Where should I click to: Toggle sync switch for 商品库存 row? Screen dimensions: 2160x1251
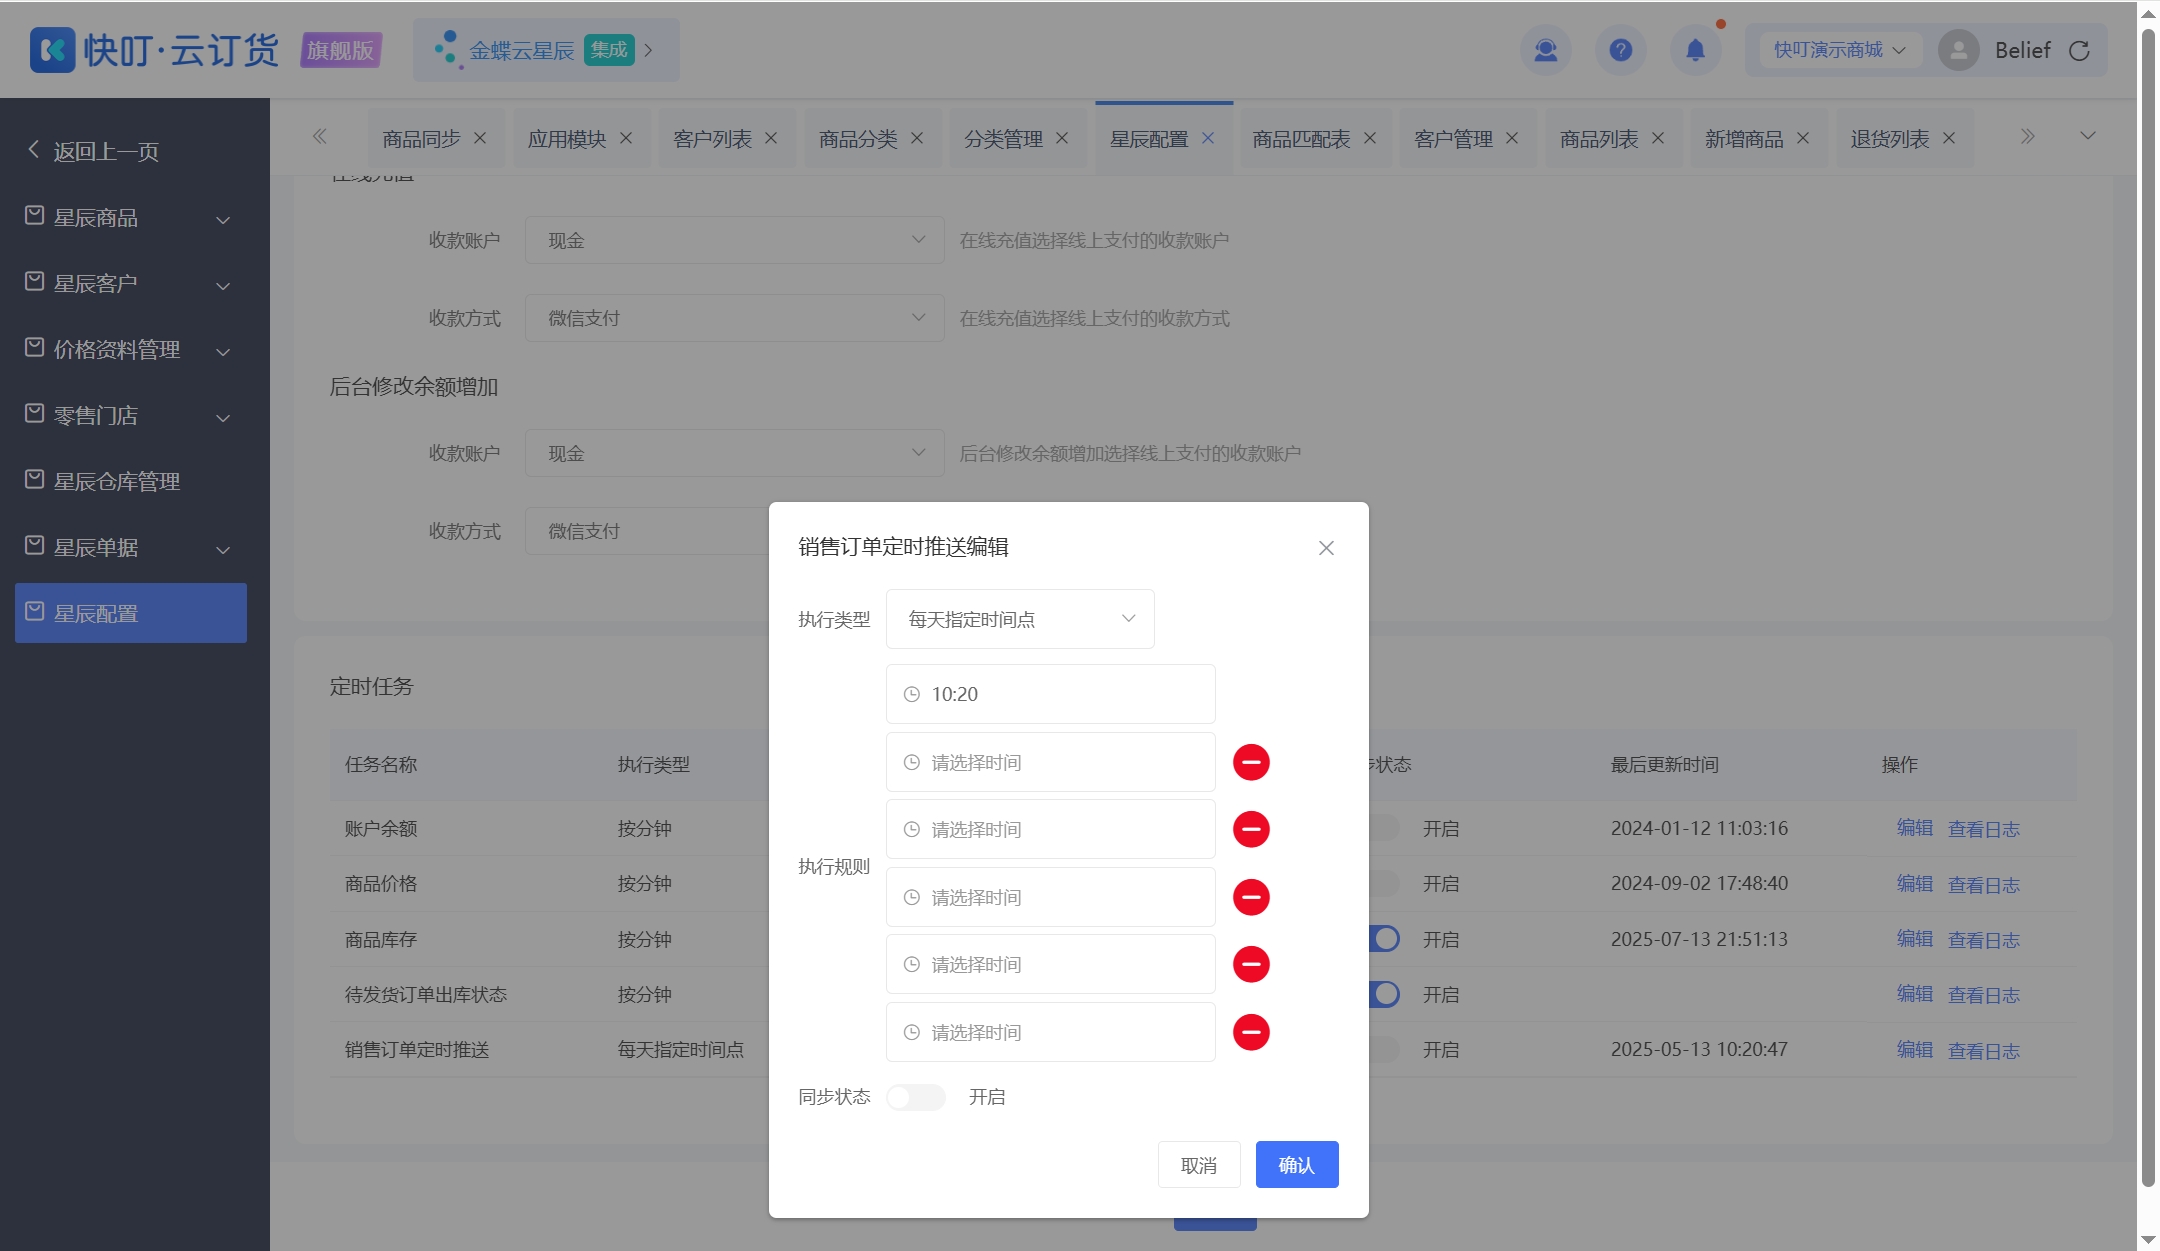pyautogui.click(x=1385, y=939)
